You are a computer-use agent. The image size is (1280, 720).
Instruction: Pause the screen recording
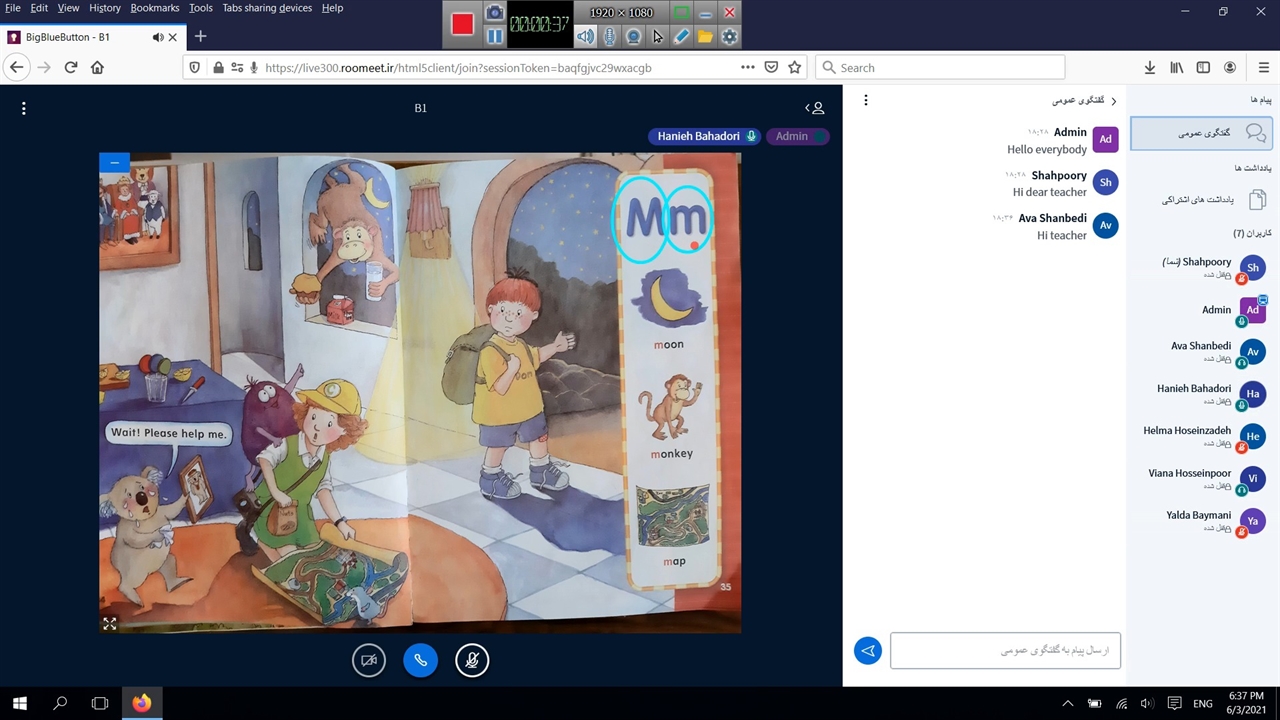tap(495, 36)
